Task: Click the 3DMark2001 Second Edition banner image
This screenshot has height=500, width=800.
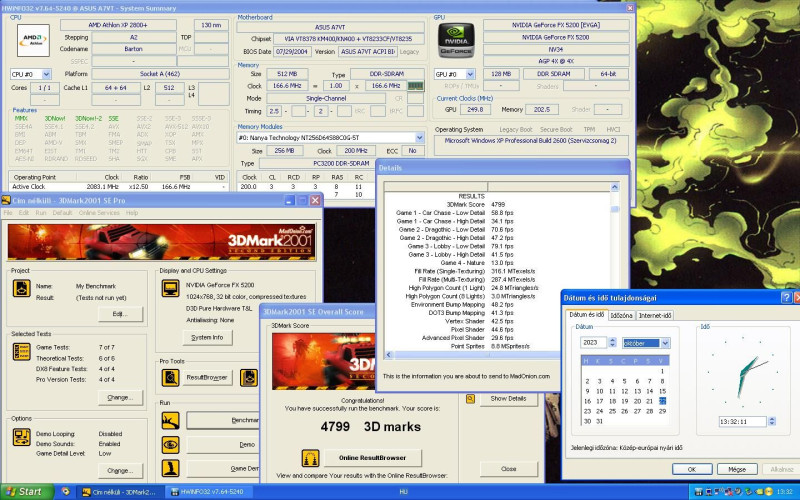Action: 162,242
